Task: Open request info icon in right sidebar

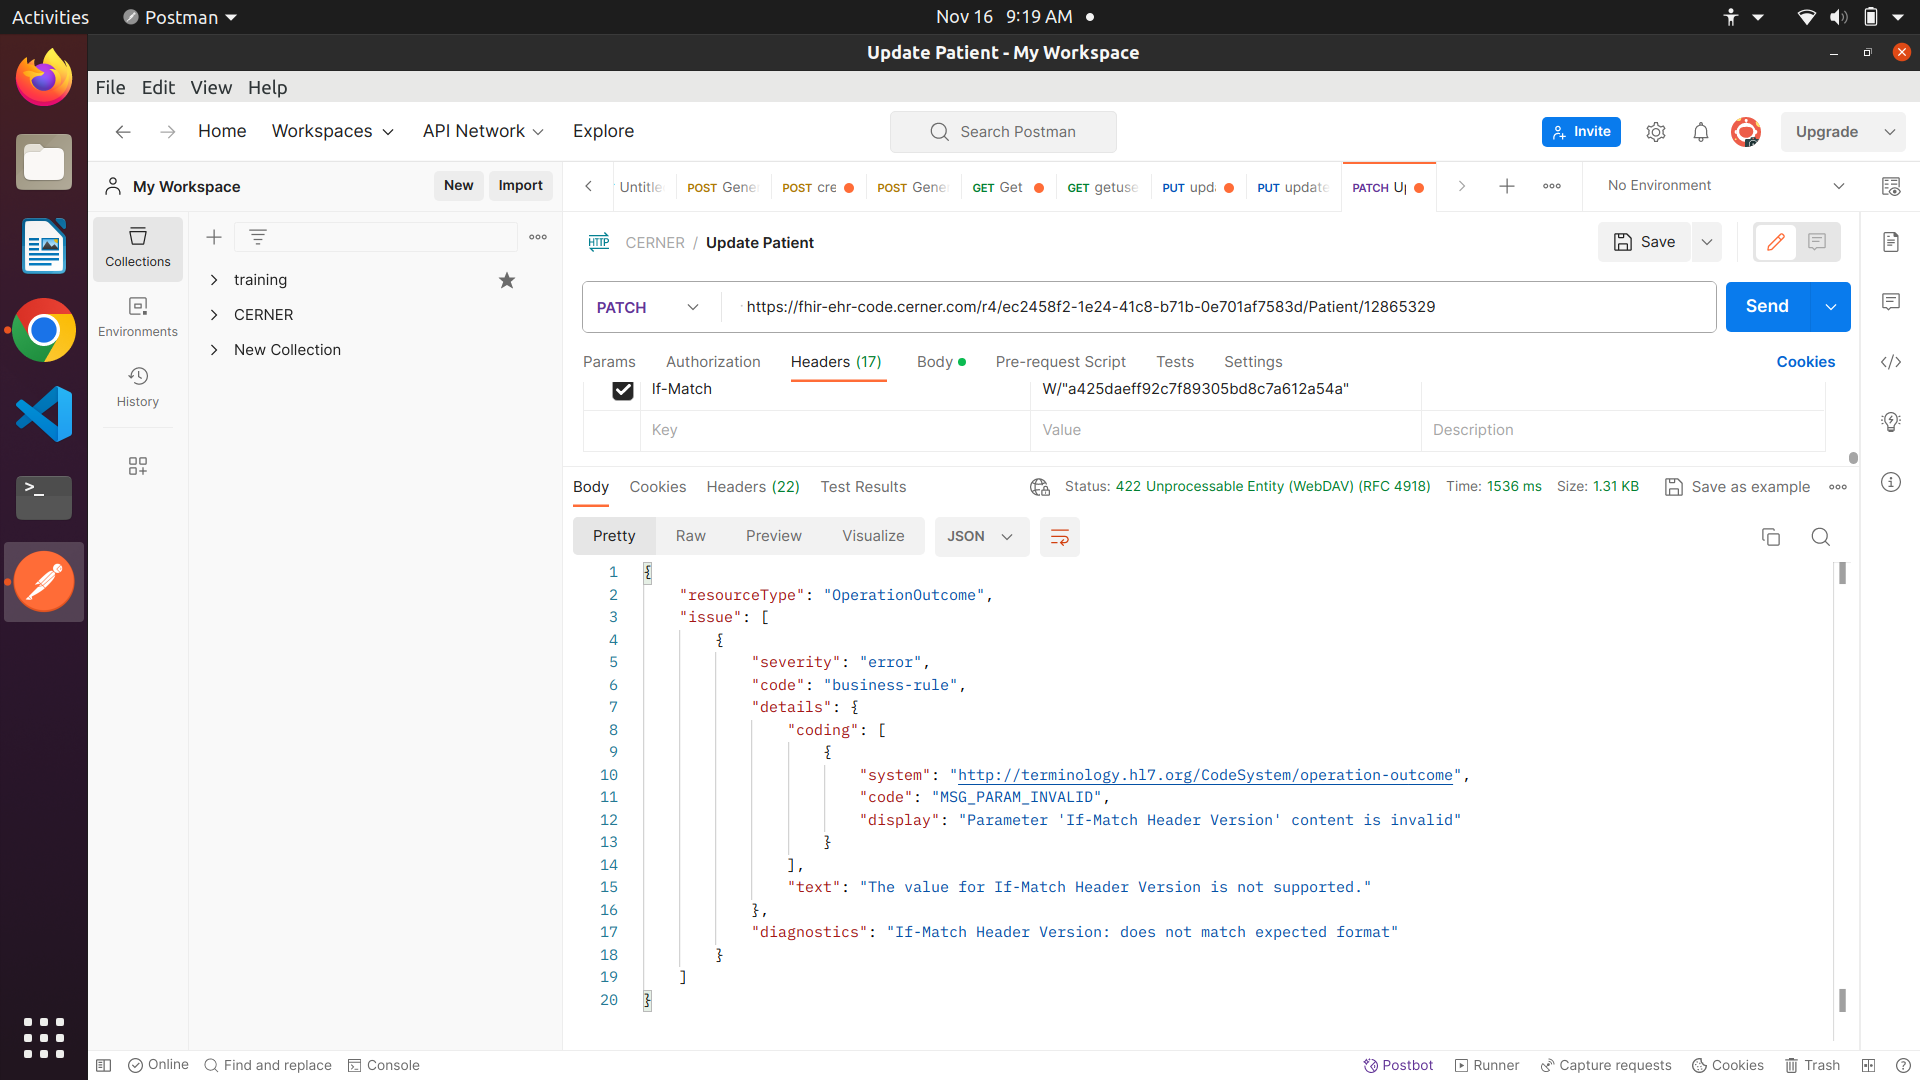Action: click(1891, 482)
